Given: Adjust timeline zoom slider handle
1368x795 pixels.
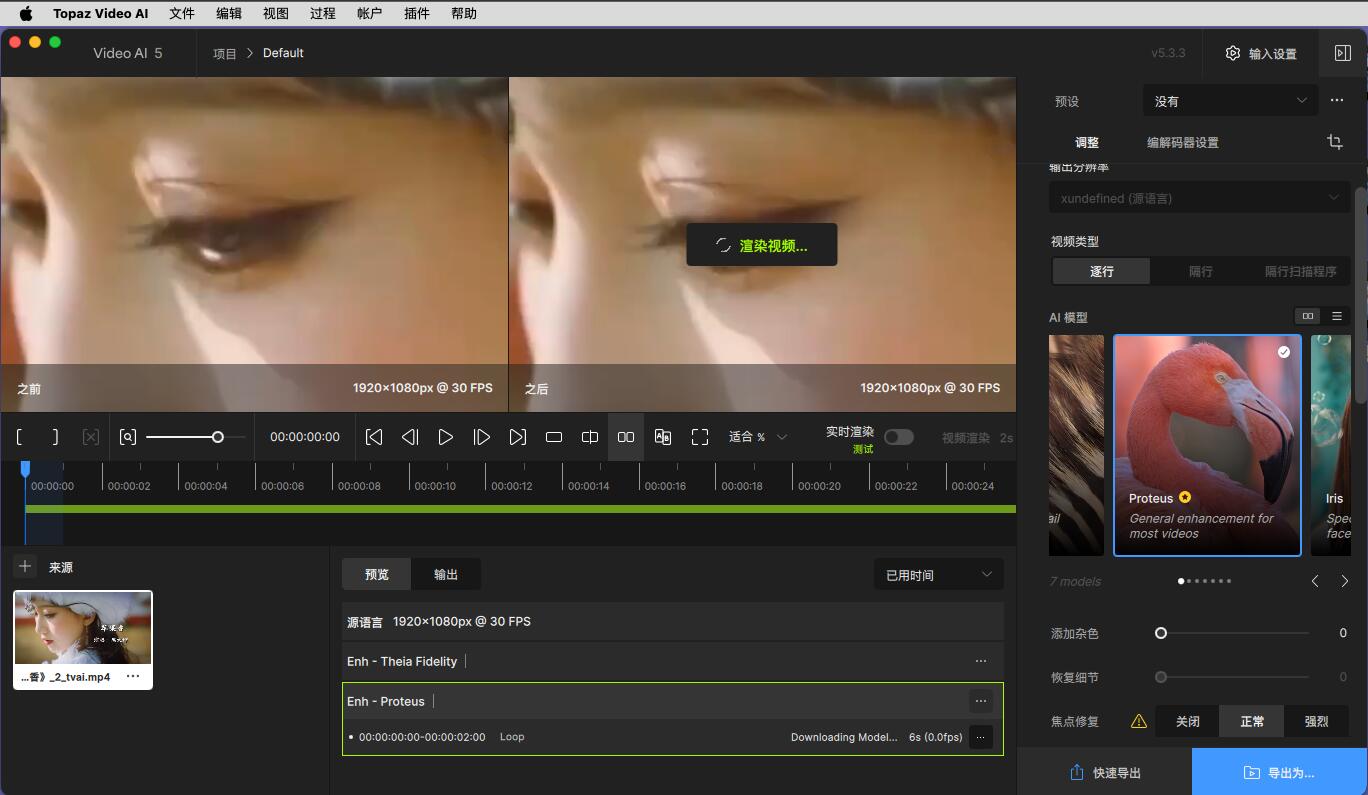Looking at the screenshot, I should click(x=217, y=437).
